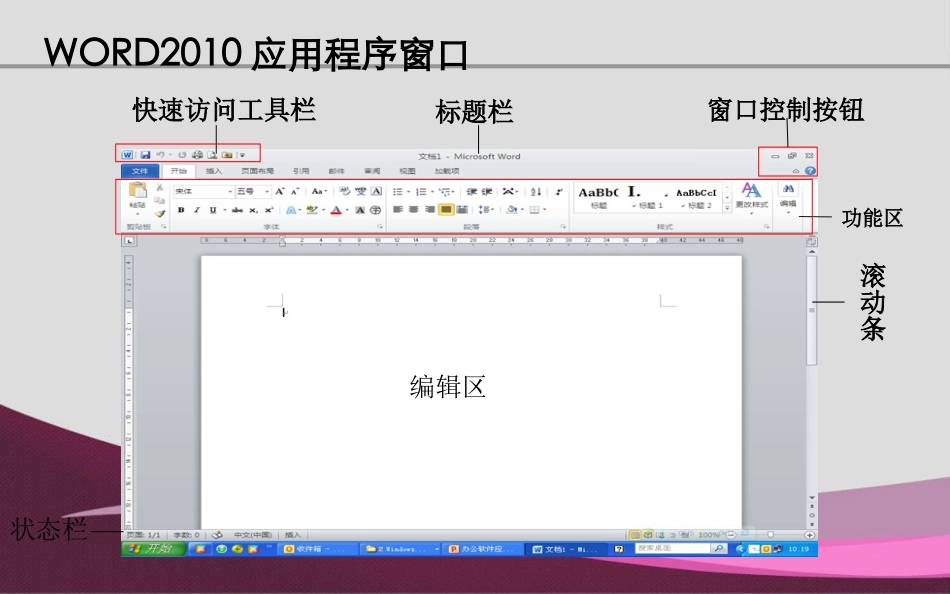The height and width of the screenshot is (594, 950).
Task: Switch to the 页面布局 tab
Action: pos(257,171)
